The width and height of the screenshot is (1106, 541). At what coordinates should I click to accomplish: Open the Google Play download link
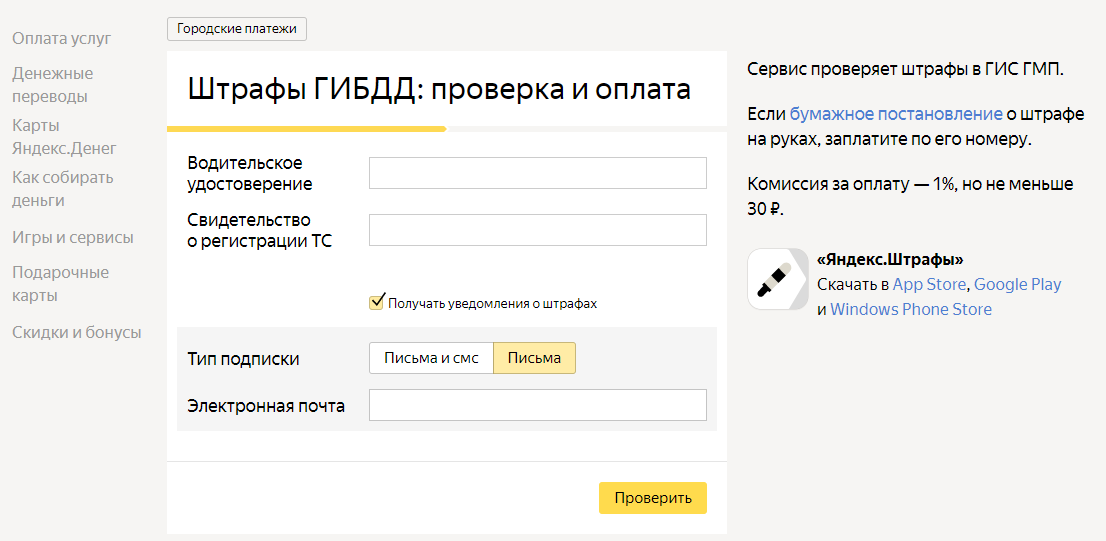pyautogui.click(x=1018, y=284)
